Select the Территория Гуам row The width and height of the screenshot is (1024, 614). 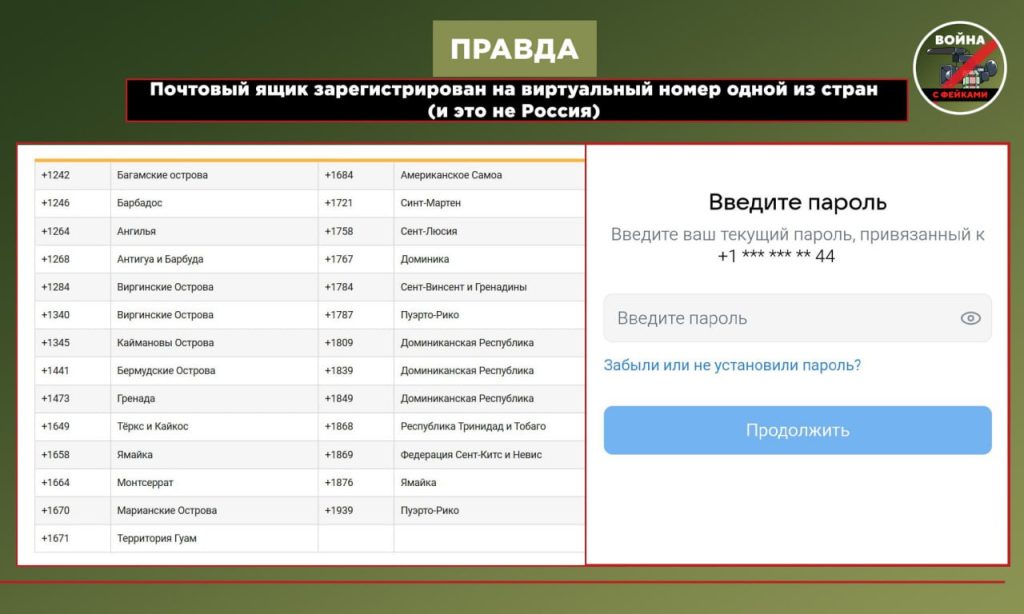(x=156, y=539)
